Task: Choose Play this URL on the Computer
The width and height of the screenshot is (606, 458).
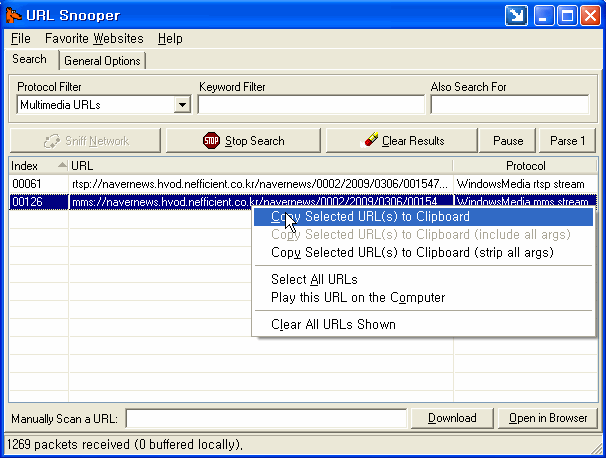Action: click(423, 297)
